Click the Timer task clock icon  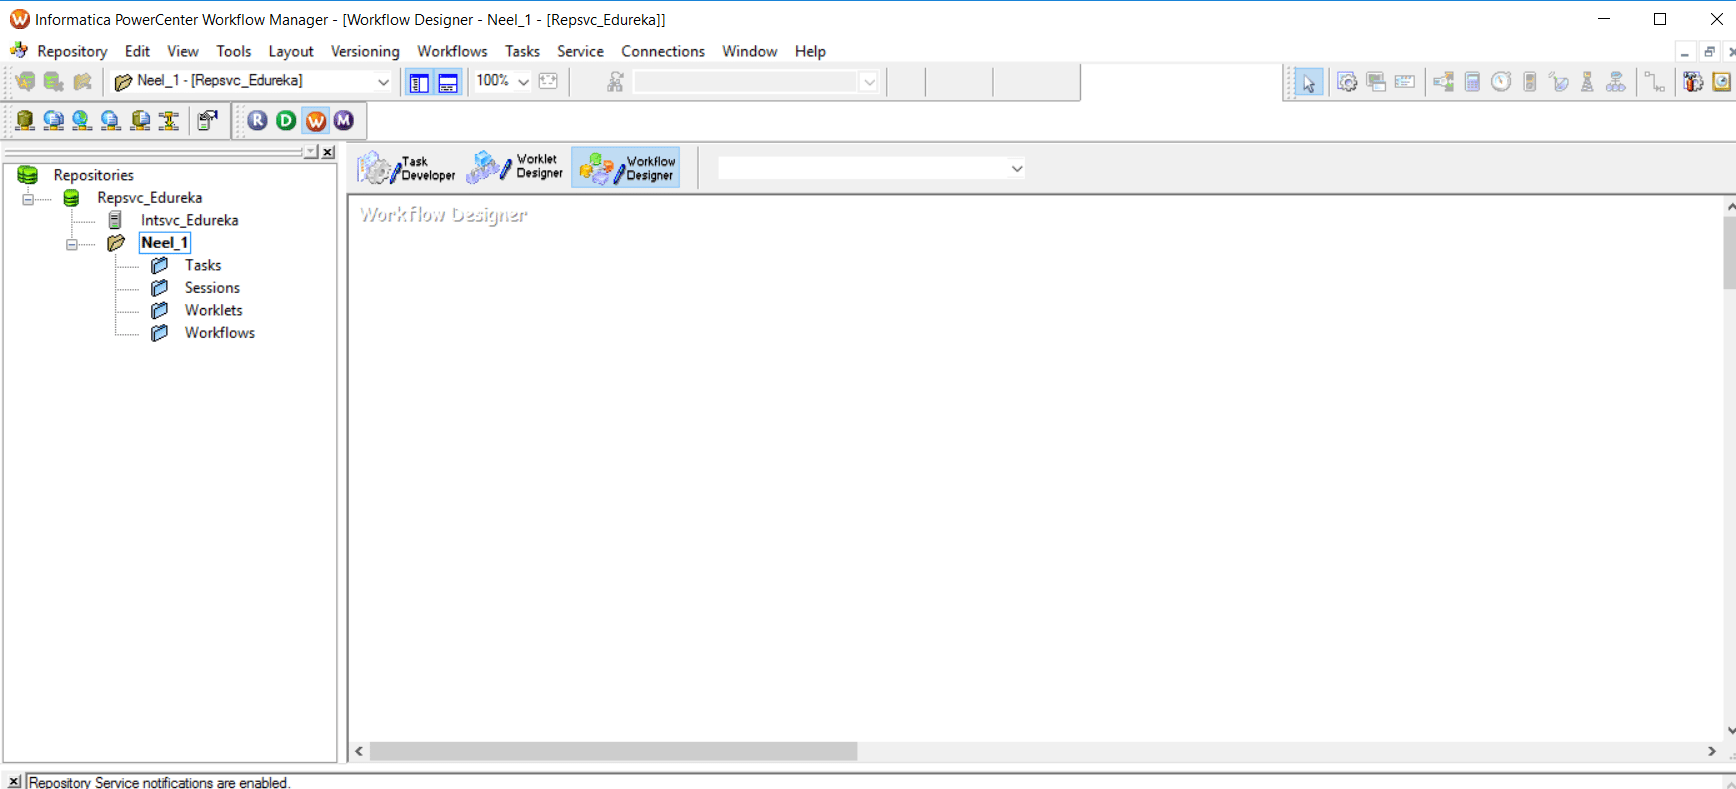(1501, 82)
